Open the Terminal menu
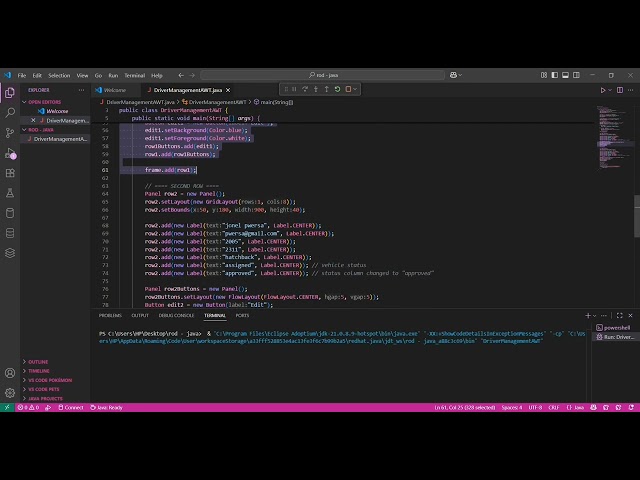The width and height of the screenshot is (640, 480). pos(135,76)
